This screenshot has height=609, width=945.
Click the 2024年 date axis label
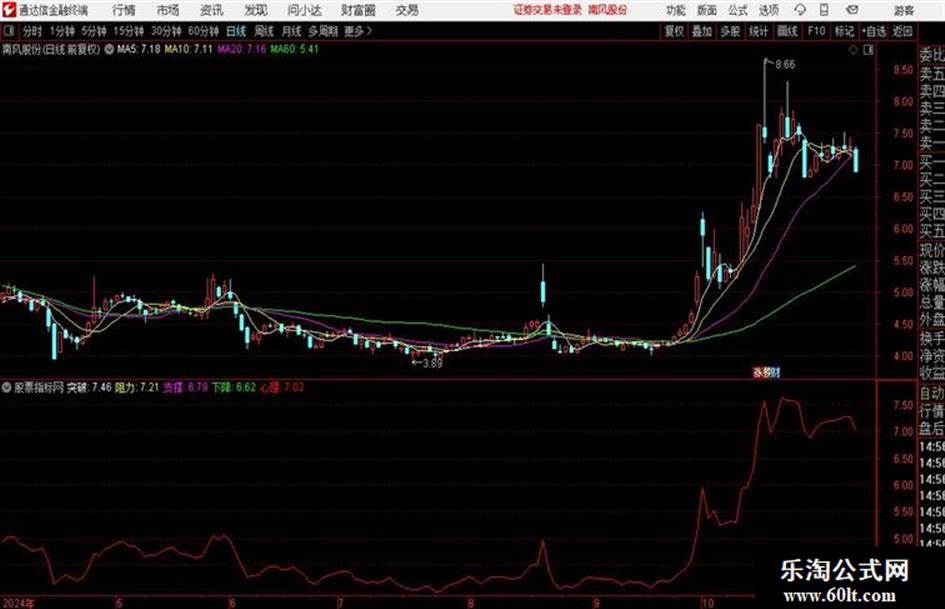[x=18, y=603]
